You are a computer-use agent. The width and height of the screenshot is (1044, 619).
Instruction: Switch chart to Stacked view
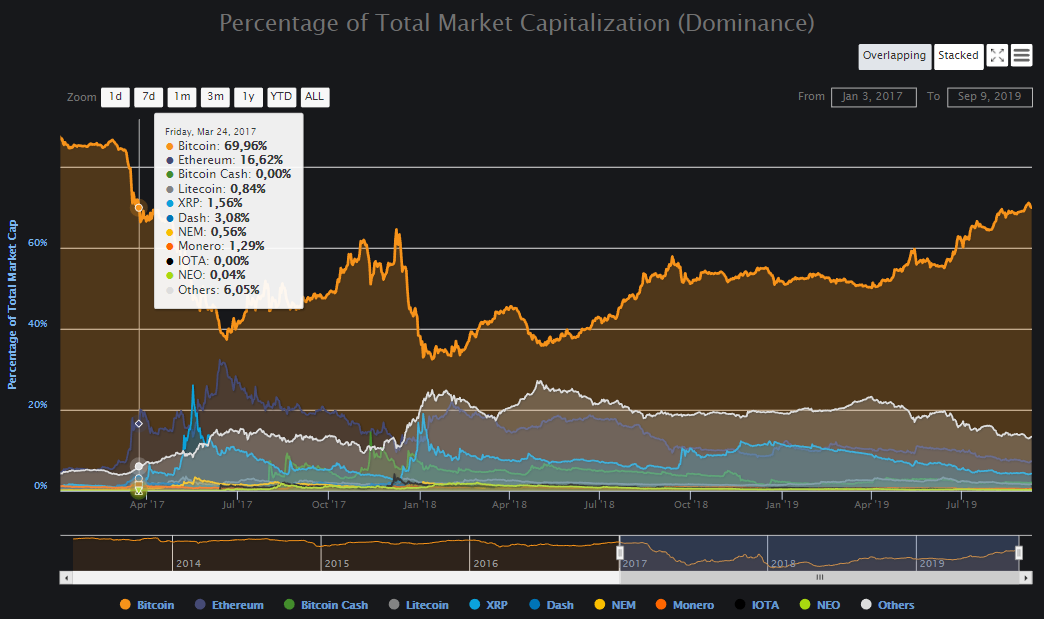tap(958, 56)
